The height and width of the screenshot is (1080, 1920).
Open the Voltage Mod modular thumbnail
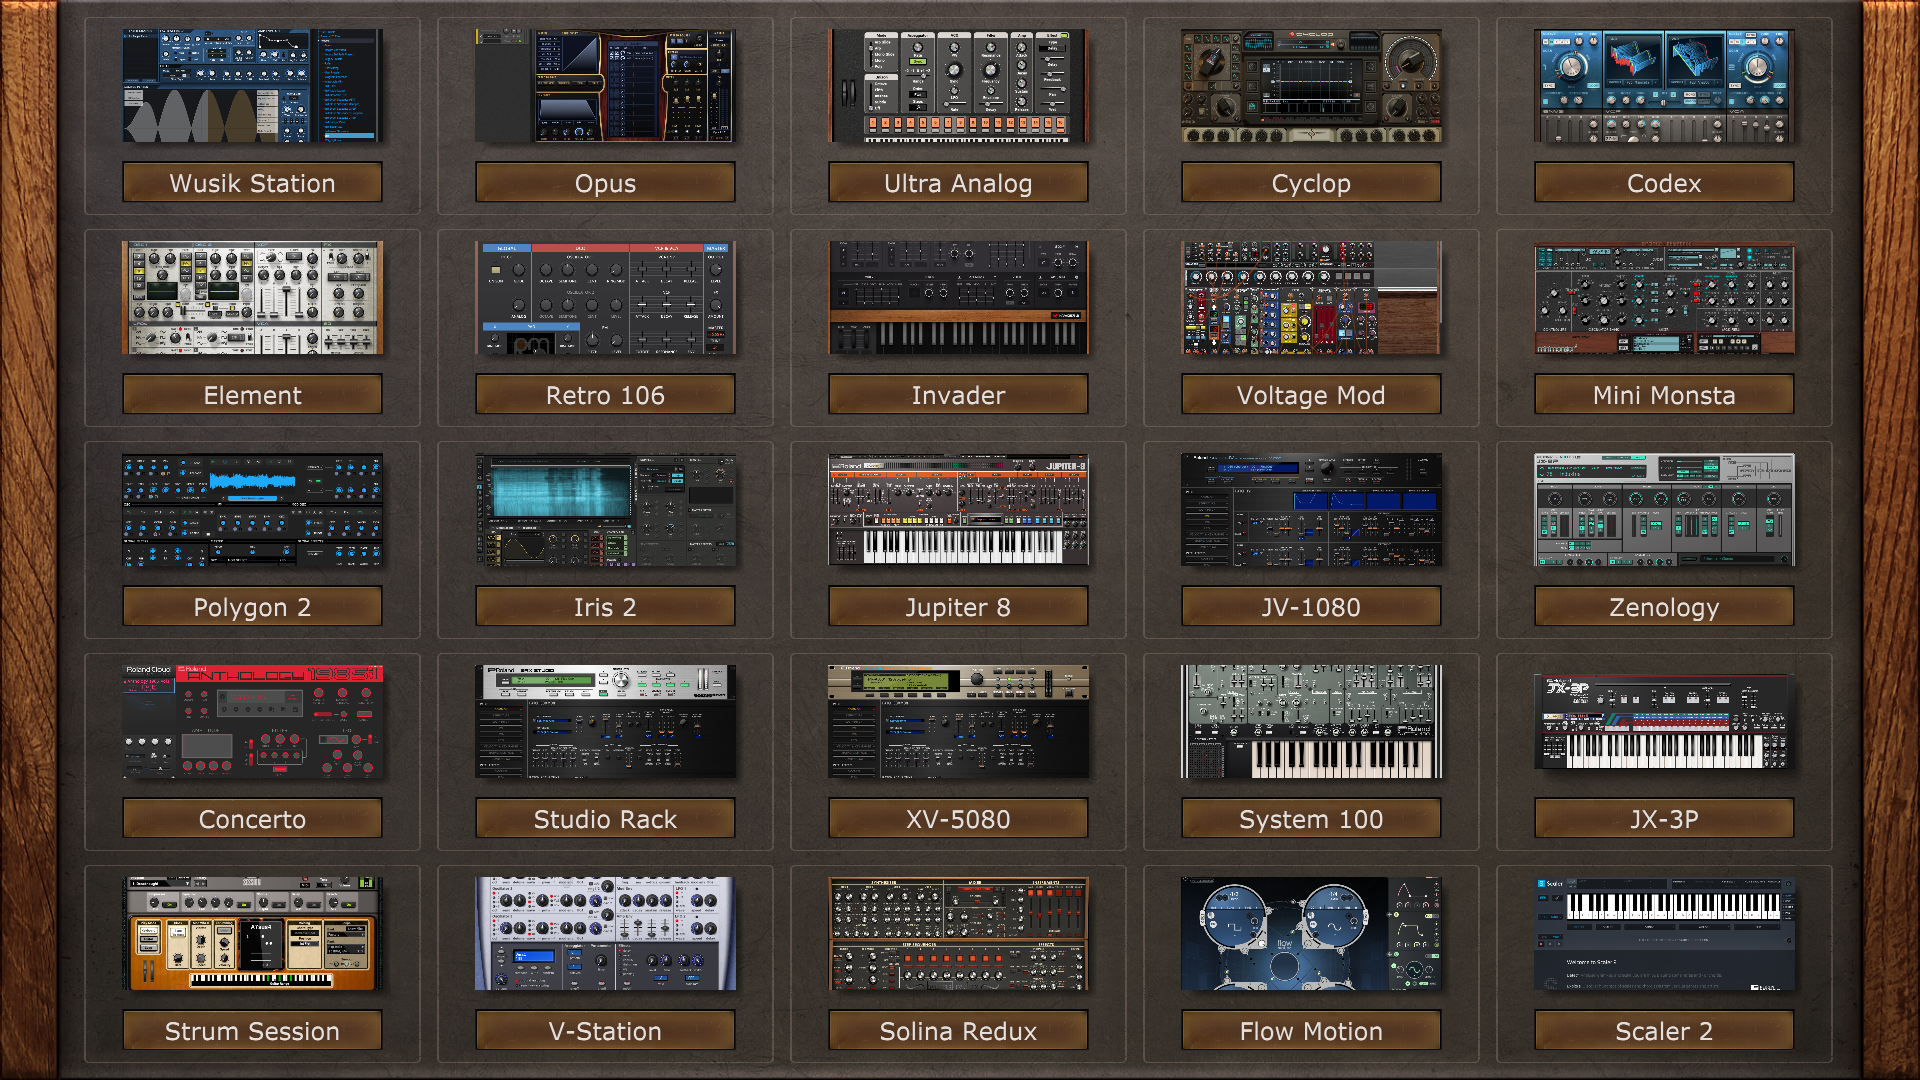click(1311, 298)
